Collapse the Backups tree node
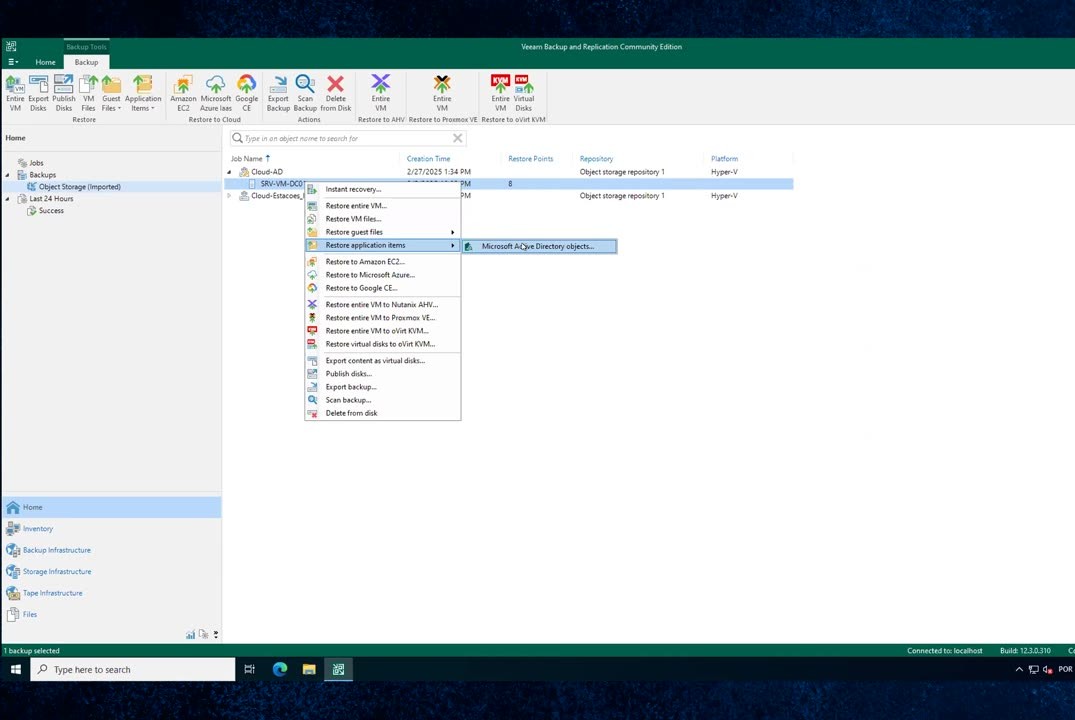The height and width of the screenshot is (720, 1075). 8,175
